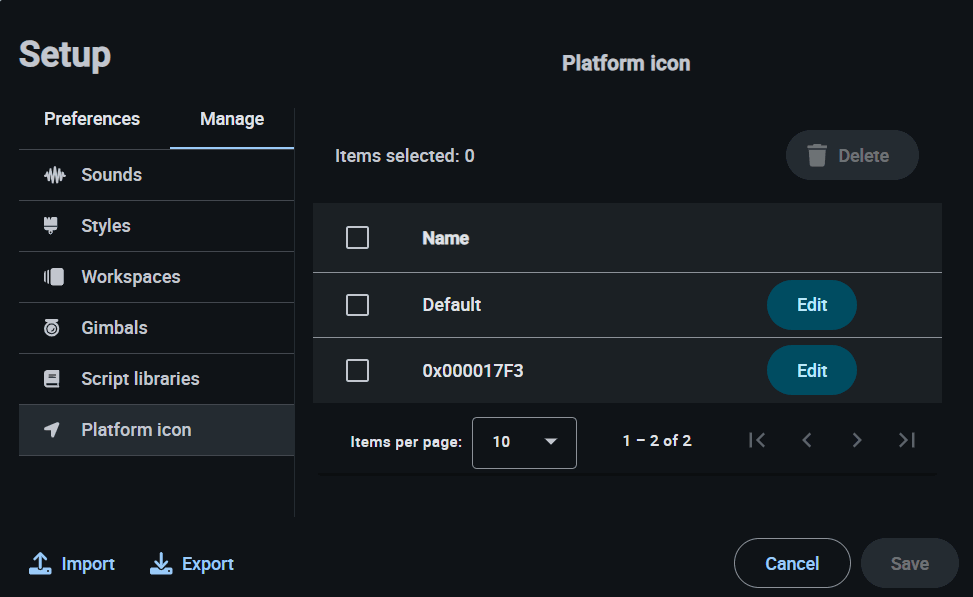The width and height of the screenshot is (973, 597).
Task: Open the Items per page dropdown
Action: pyautogui.click(x=524, y=442)
